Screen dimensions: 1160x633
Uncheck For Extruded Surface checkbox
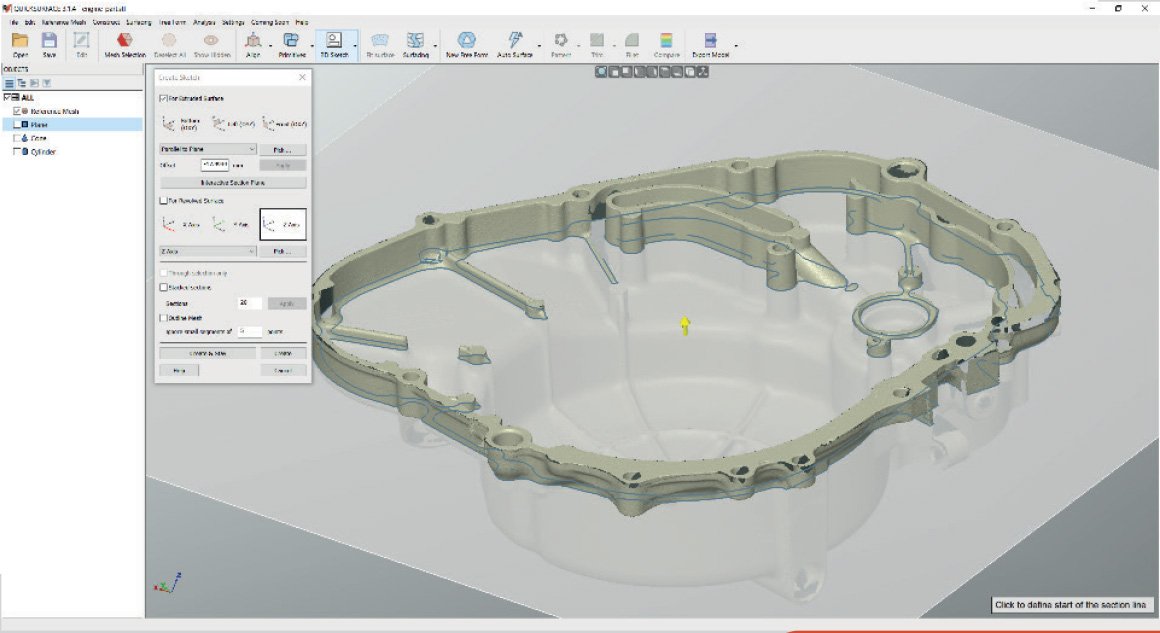coord(163,98)
